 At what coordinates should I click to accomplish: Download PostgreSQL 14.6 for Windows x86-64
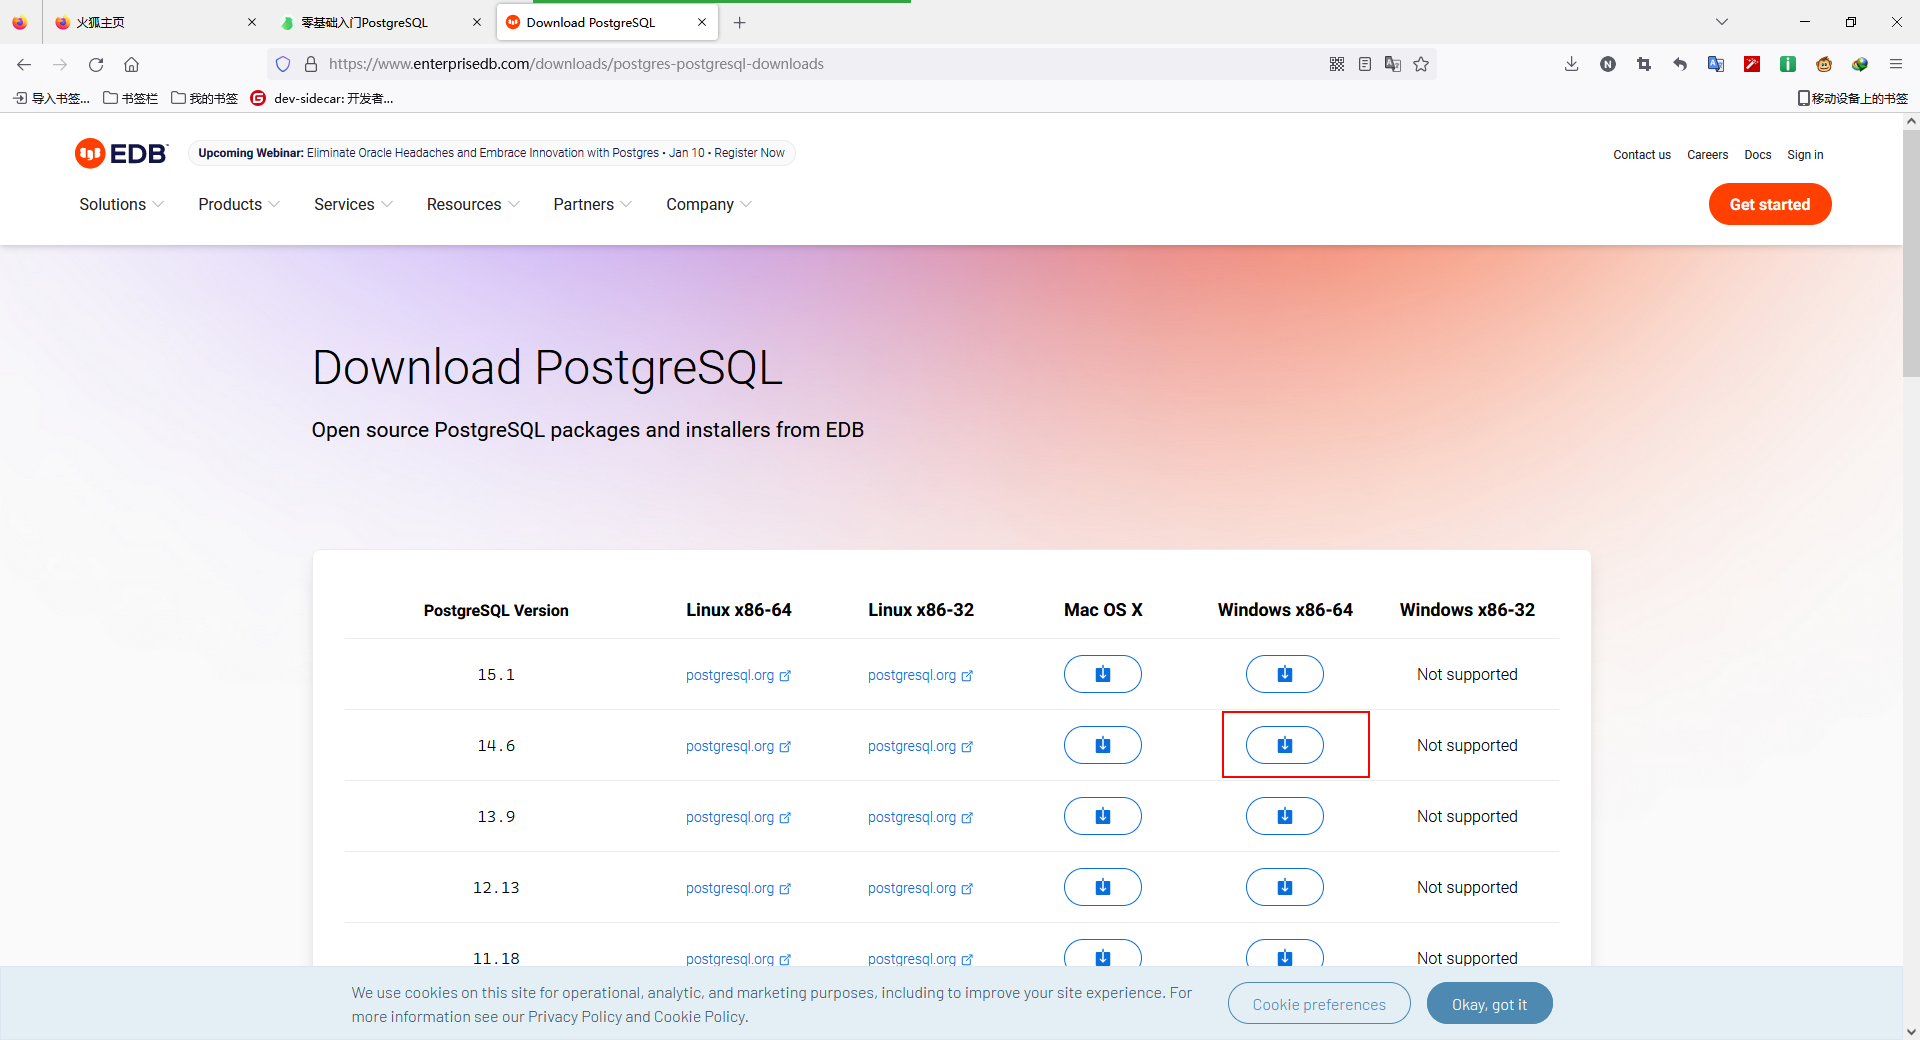(x=1284, y=744)
